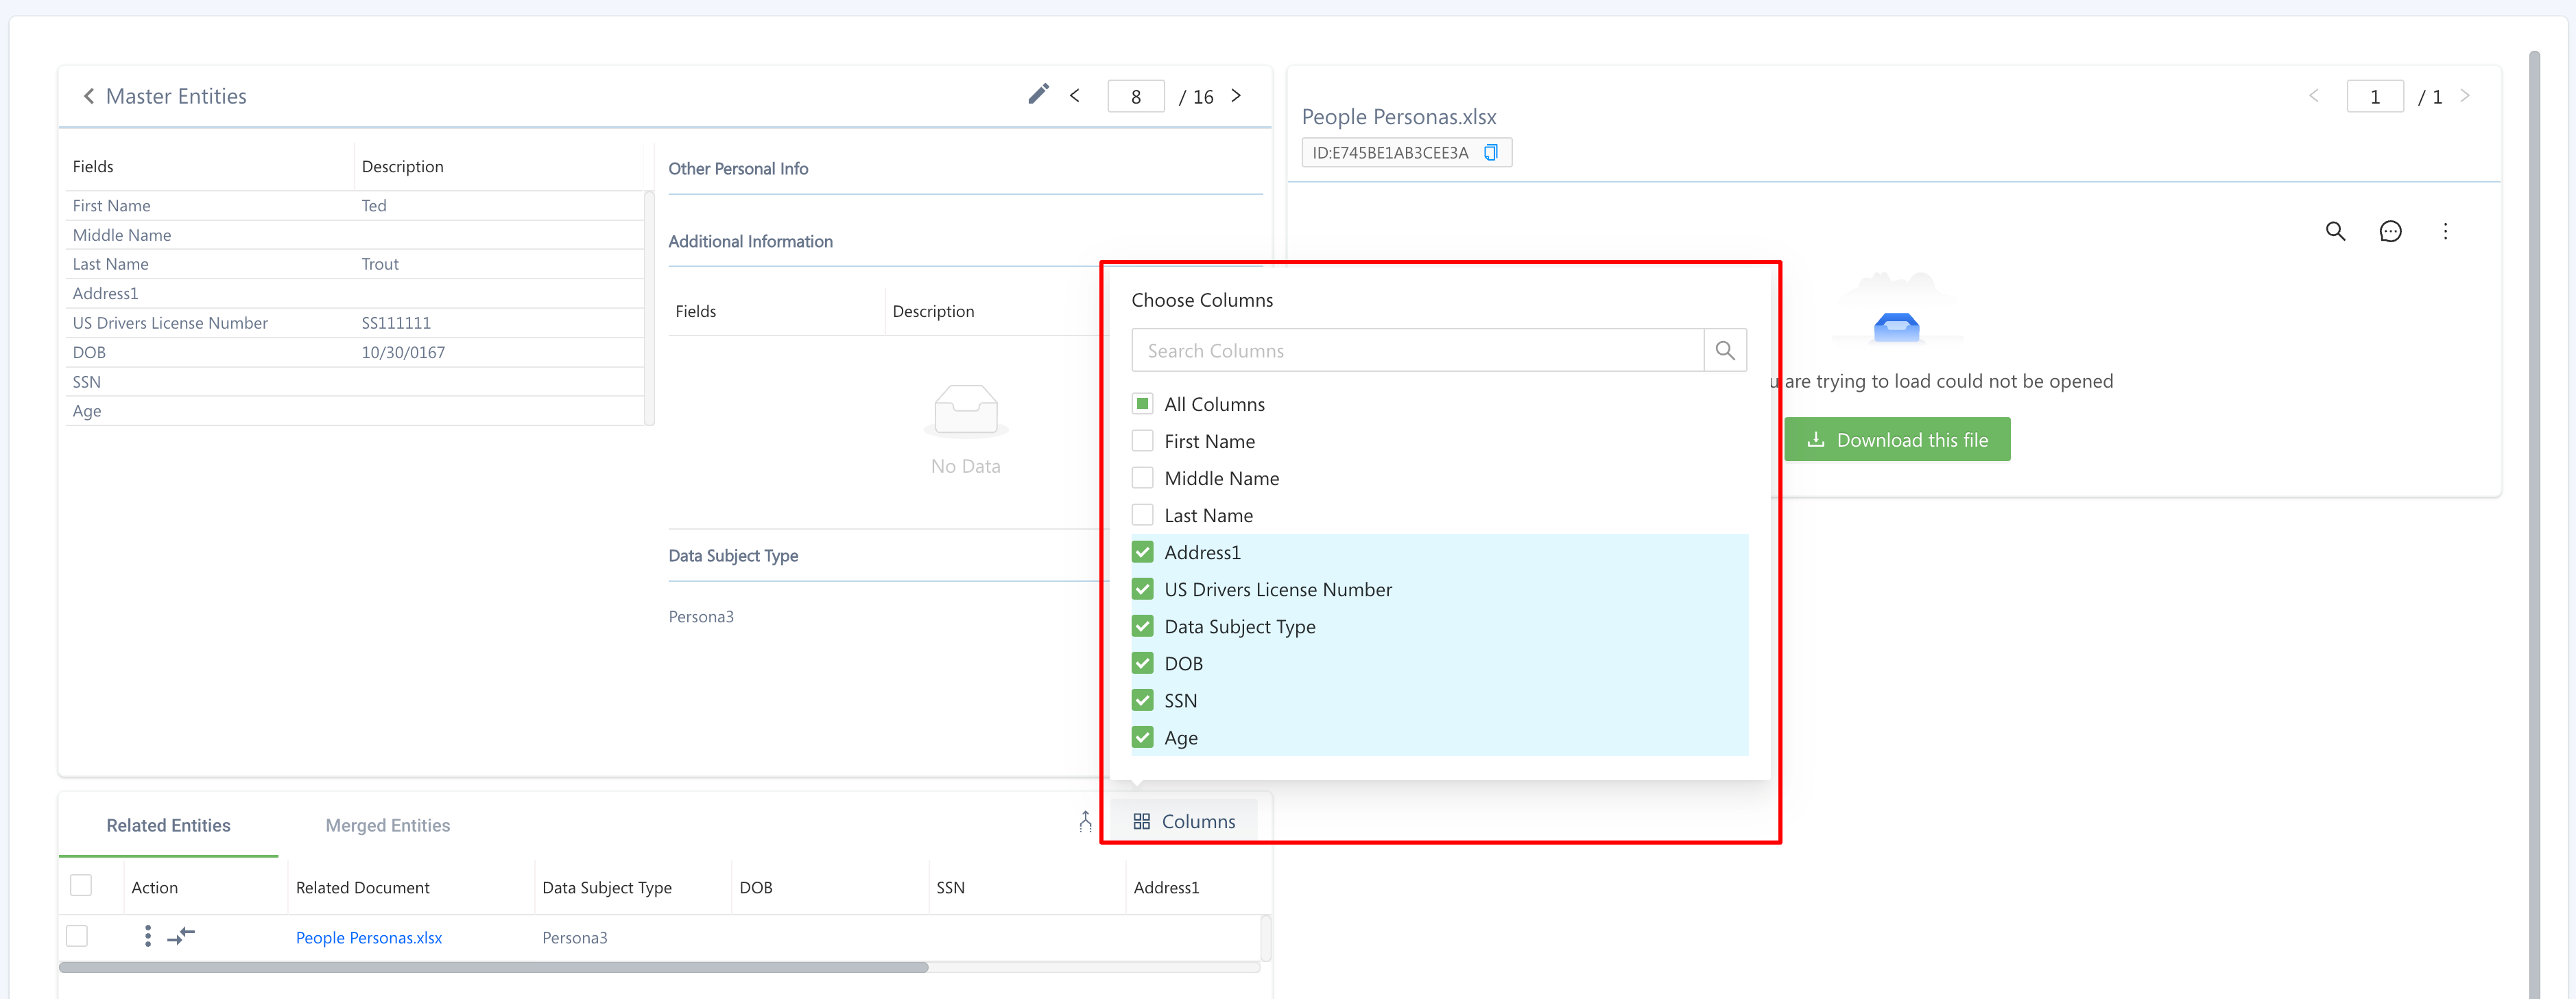Click the pencil edit icon
Image resolution: width=2576 pixels, height=999 pixels.
click(x=1038, y=95)
